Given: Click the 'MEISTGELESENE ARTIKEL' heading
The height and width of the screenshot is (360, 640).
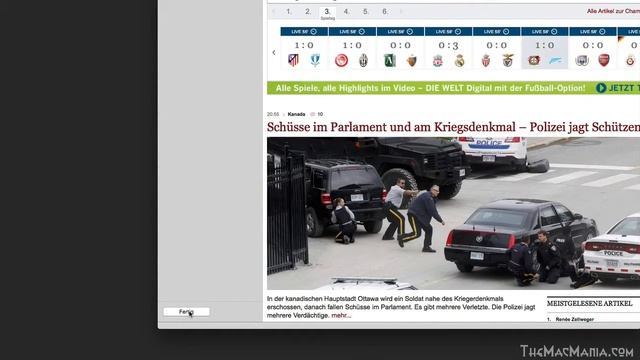Looking at the screenshot, I should coord(589,304).
